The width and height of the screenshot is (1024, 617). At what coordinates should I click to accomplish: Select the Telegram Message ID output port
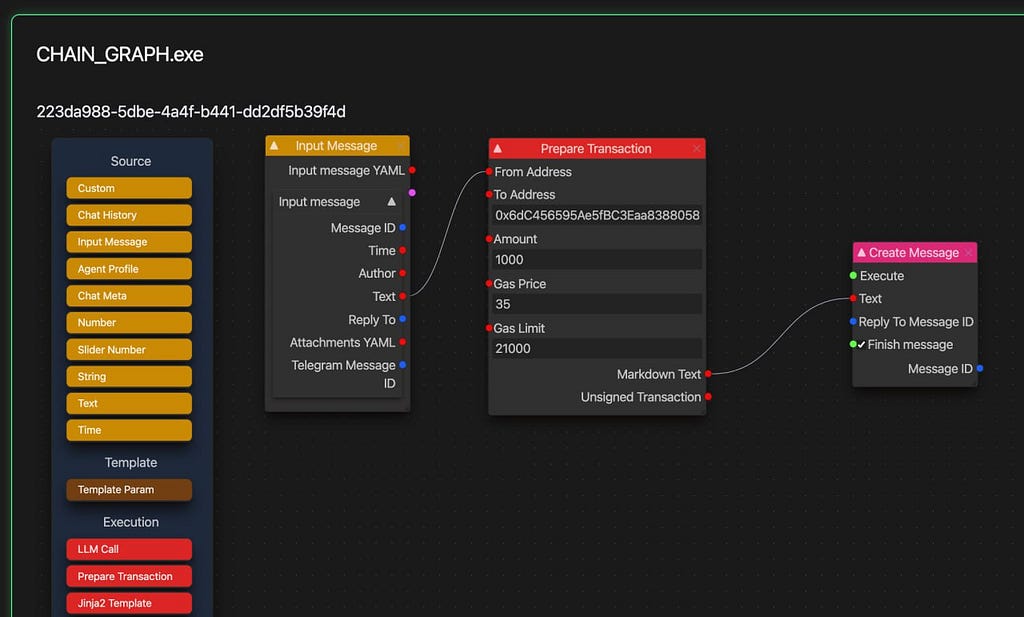tap(403, 365)
